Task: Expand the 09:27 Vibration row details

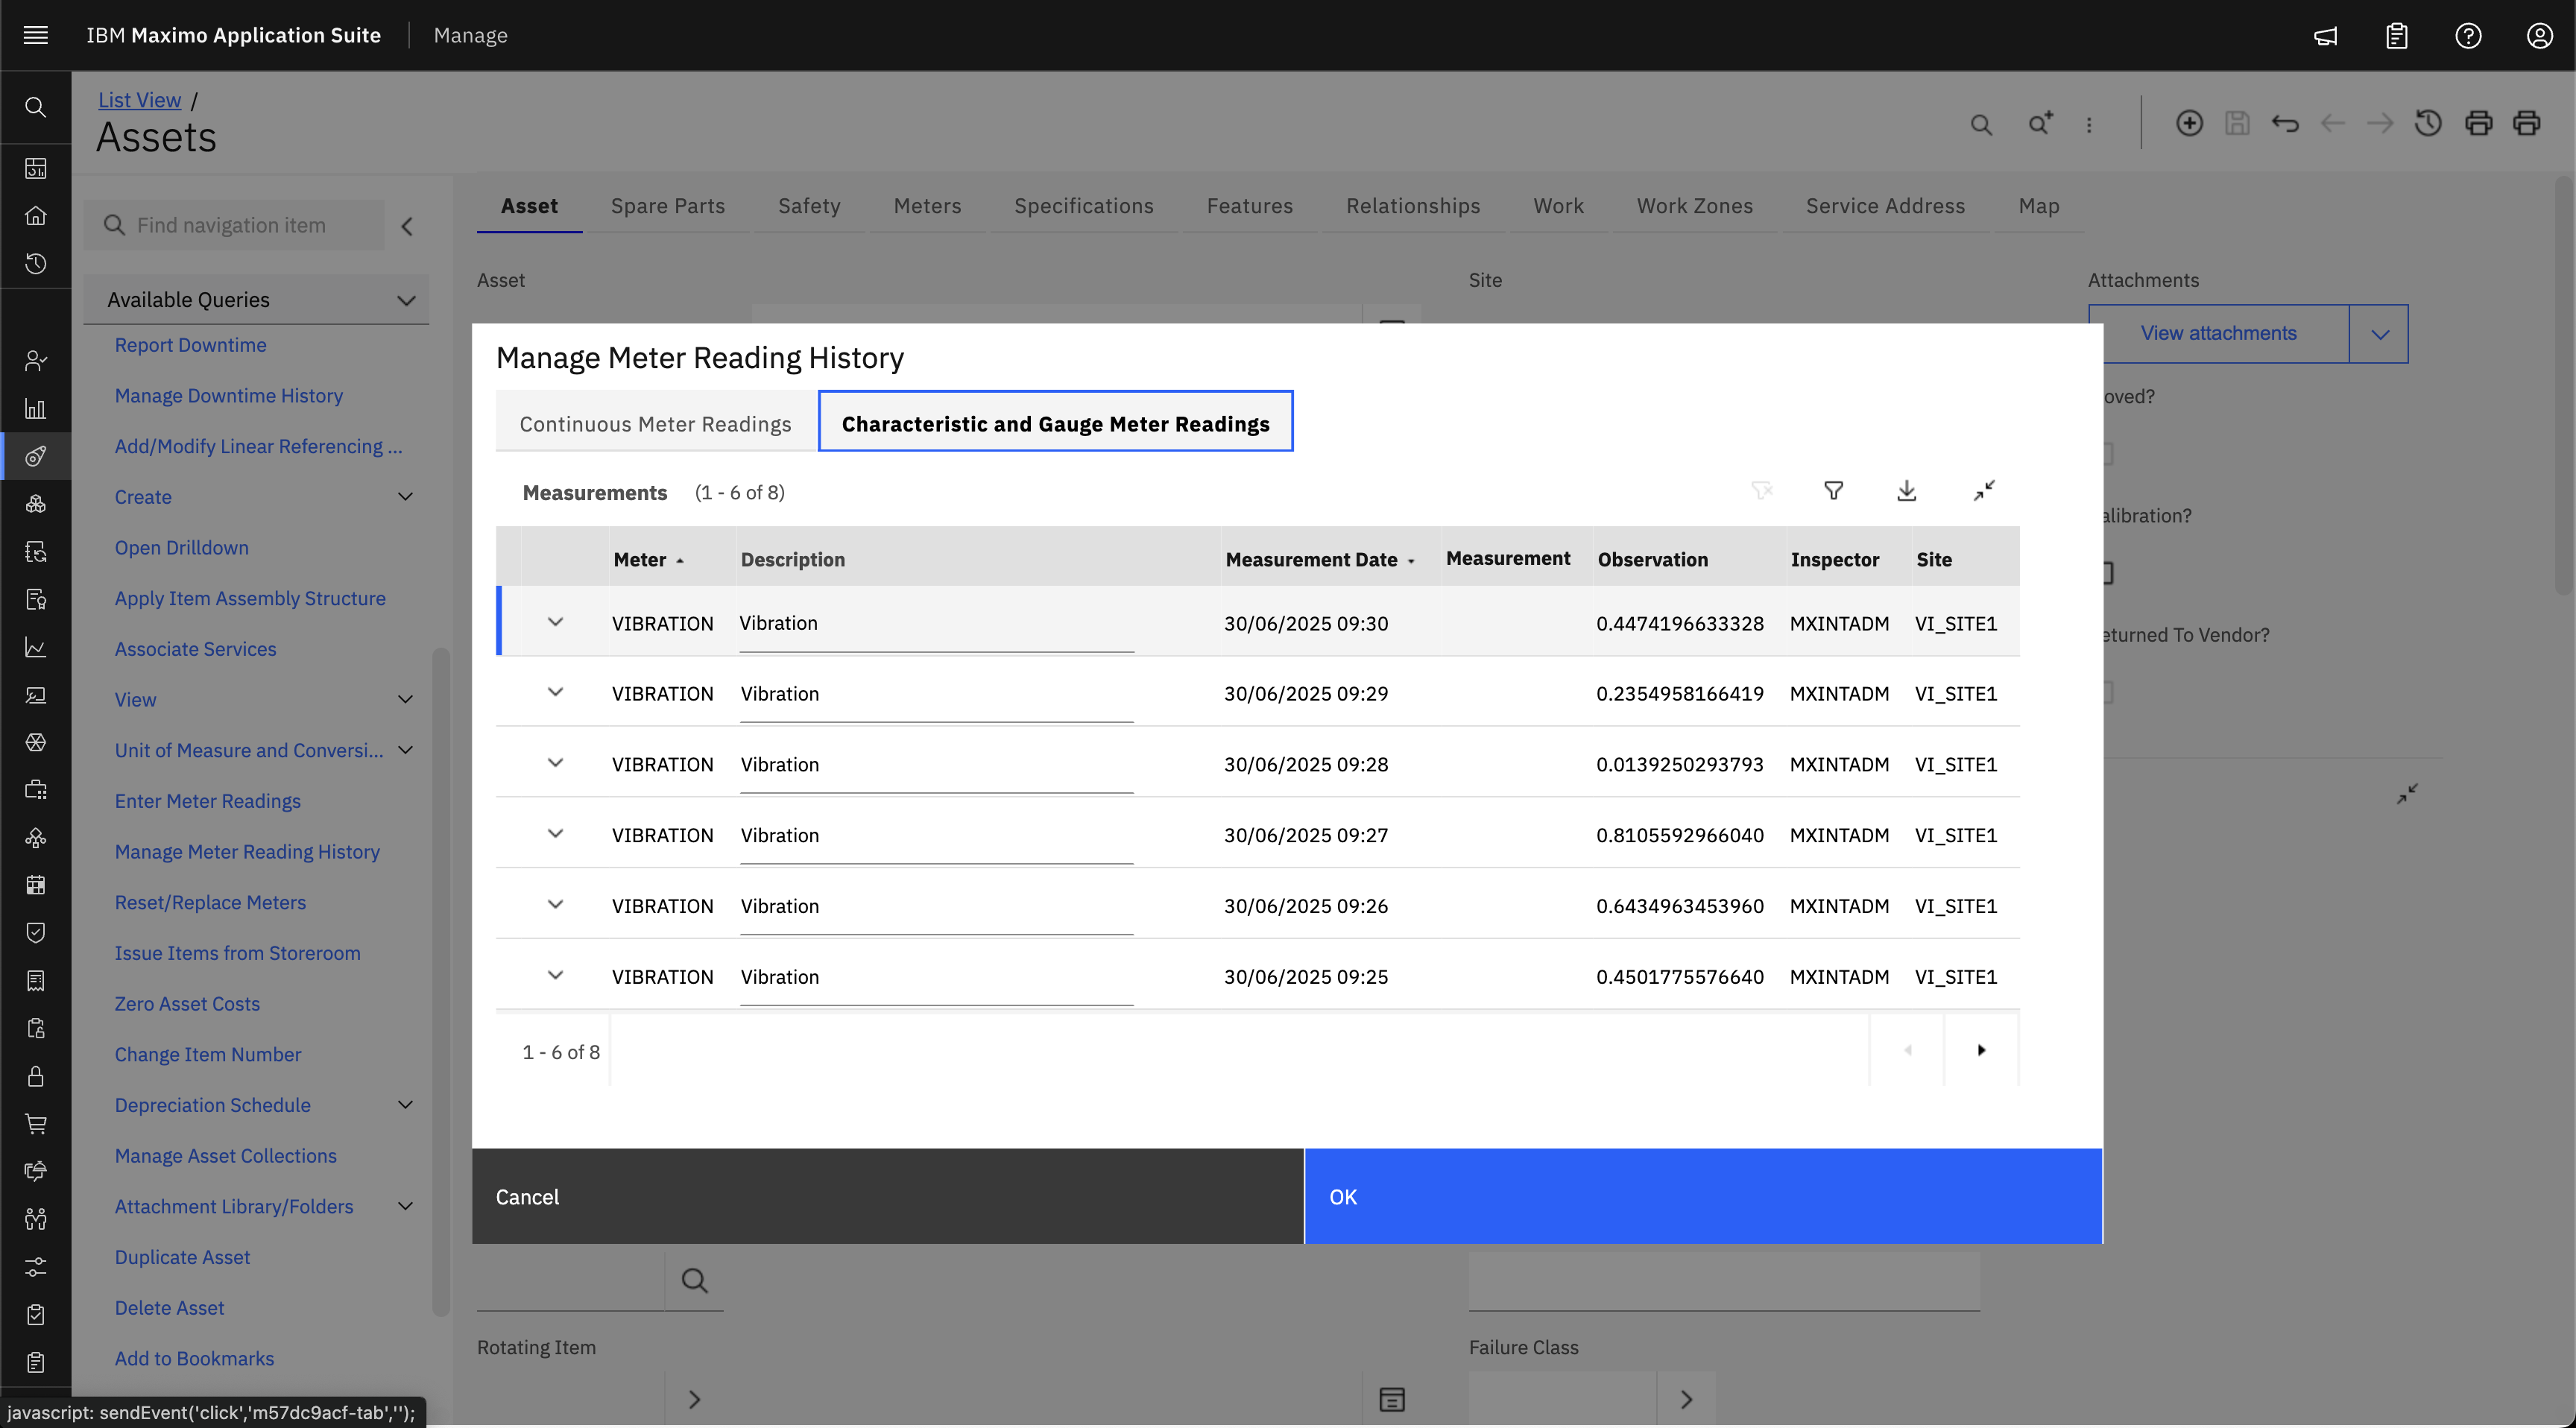Action: pos(555,834)
